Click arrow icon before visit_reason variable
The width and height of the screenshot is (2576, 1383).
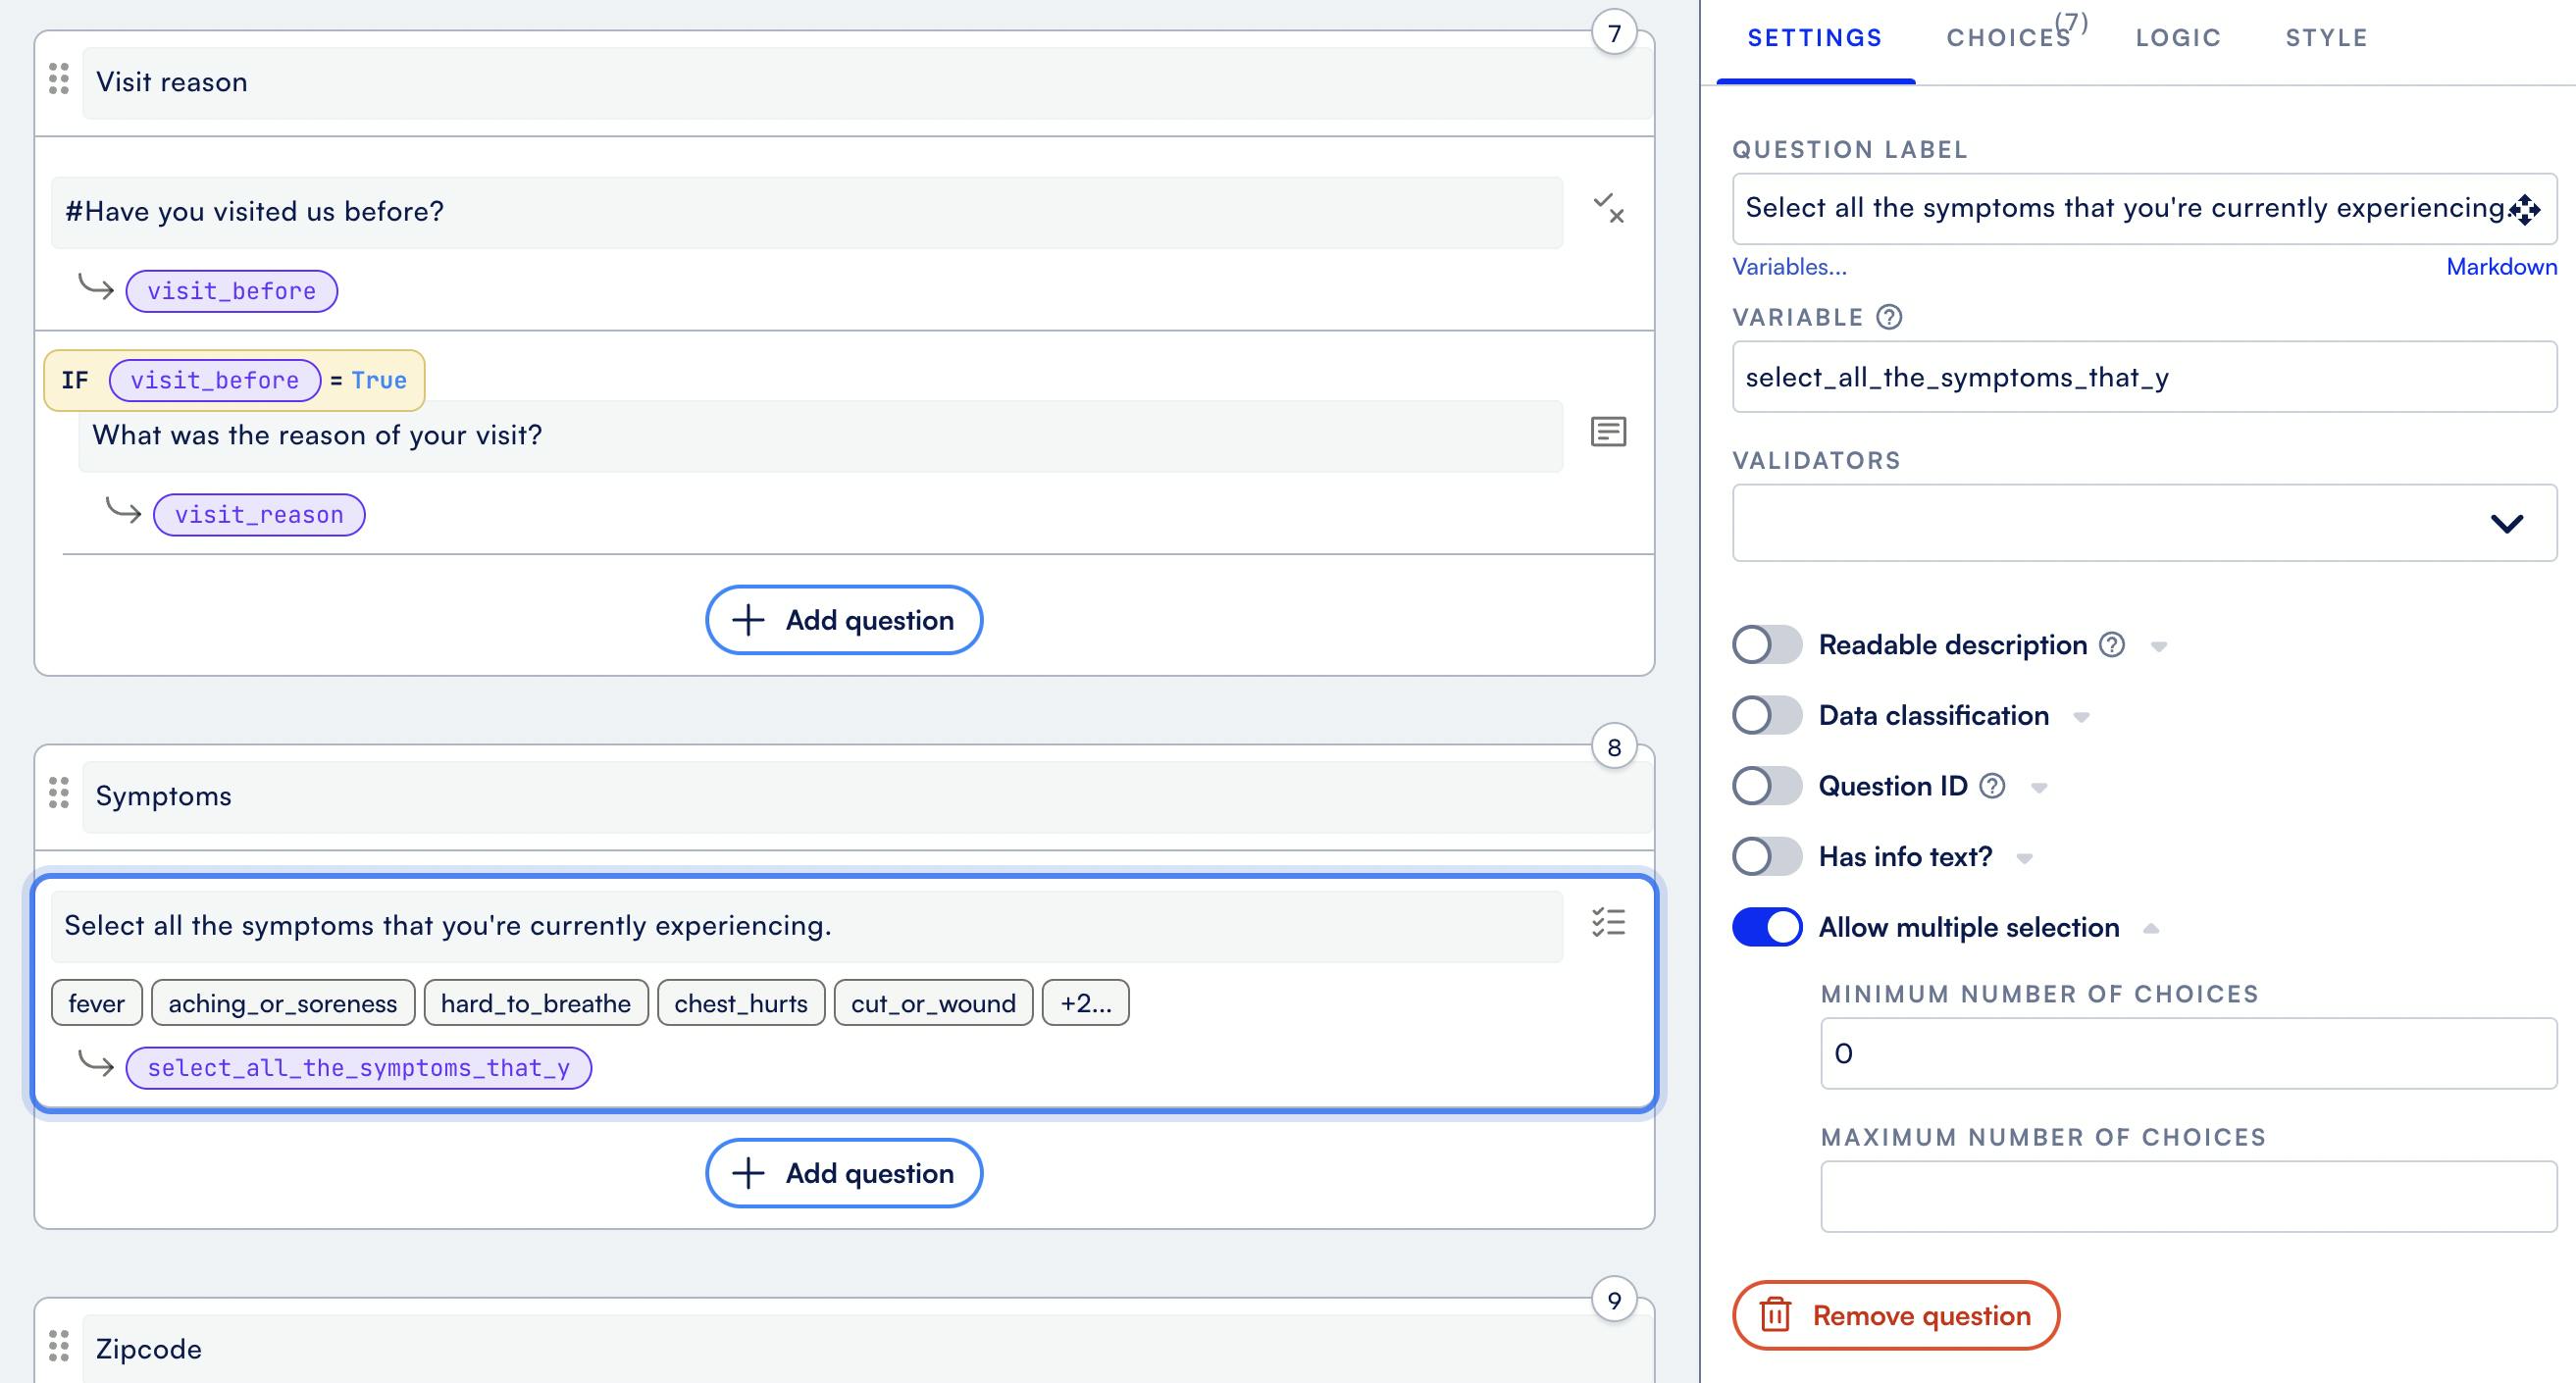[124, 511]
